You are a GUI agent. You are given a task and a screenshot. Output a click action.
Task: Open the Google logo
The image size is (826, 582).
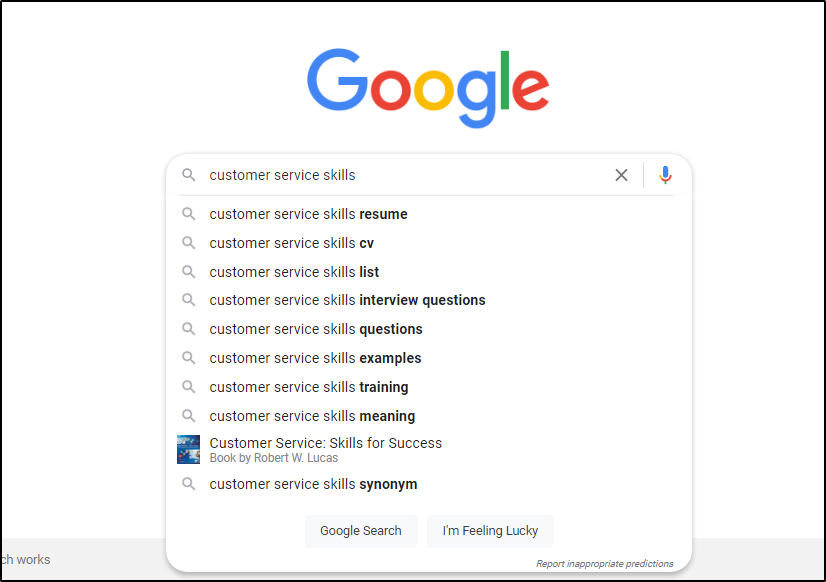pyautogui.click(x=428, y=88)
